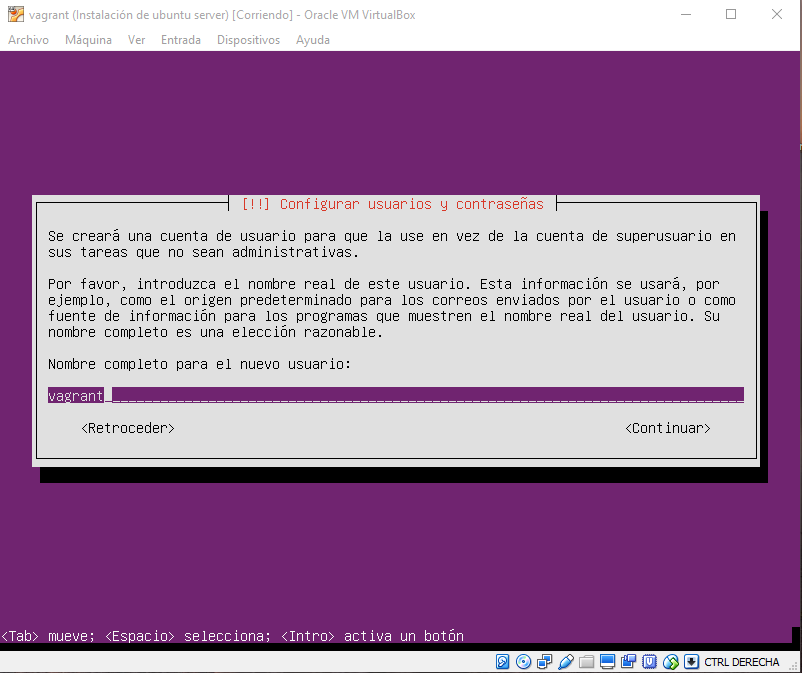Open the display settings monitor icon

pos(607,662)
